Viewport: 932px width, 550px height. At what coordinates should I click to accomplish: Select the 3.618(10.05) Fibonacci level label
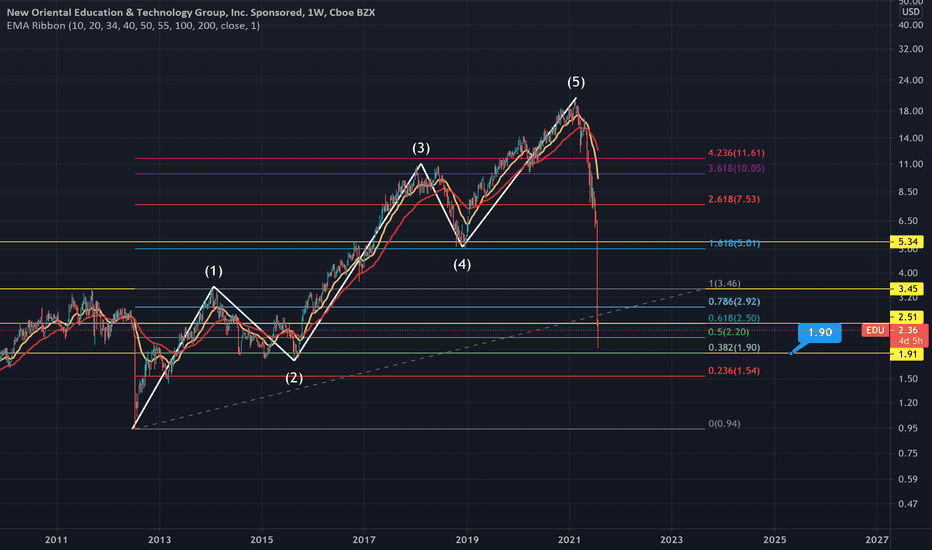click(736, 168)
